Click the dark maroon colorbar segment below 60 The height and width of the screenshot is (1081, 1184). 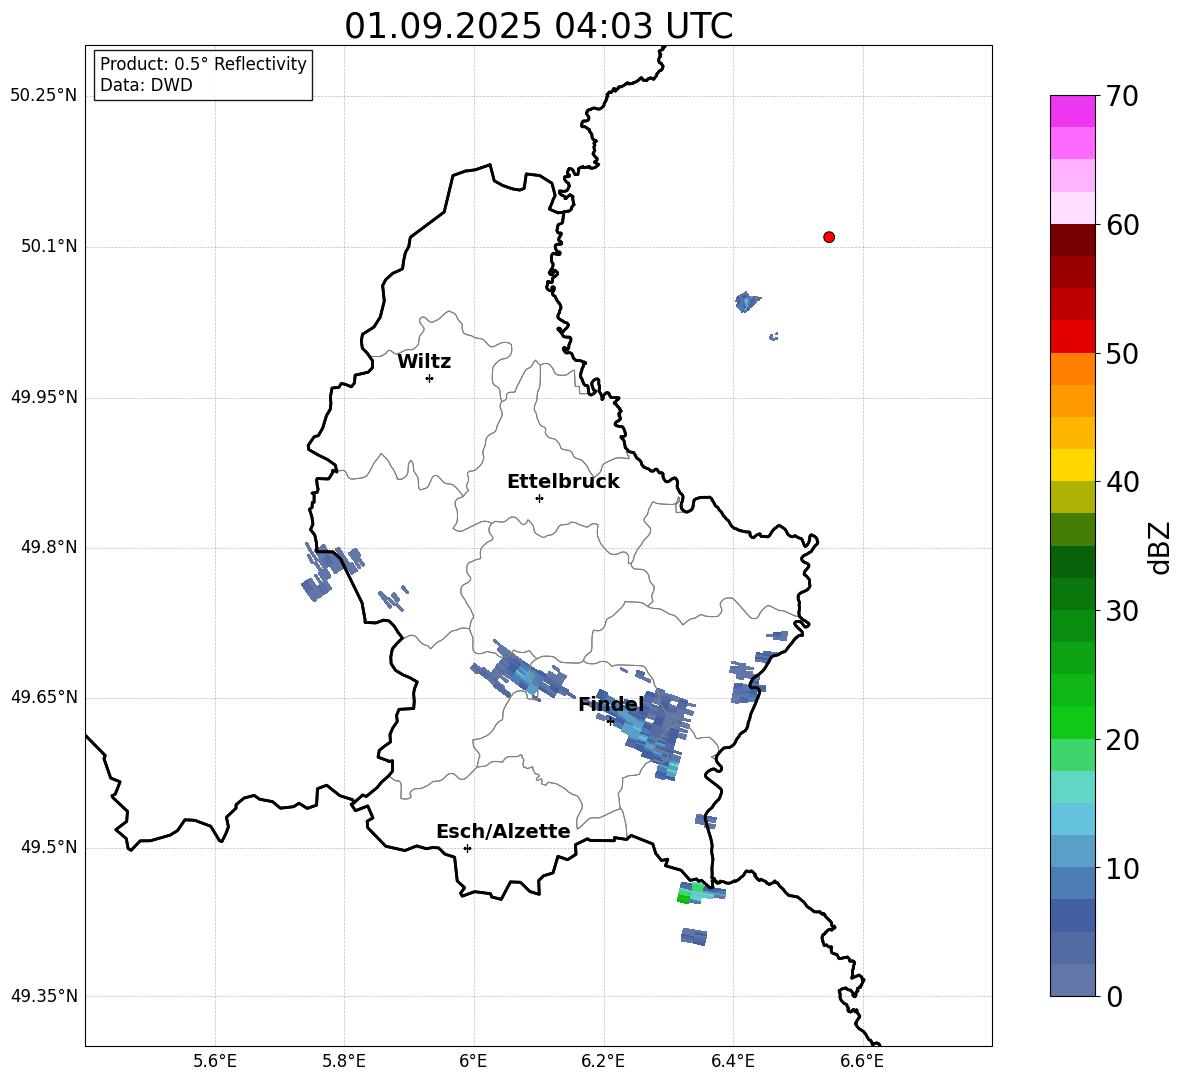1073,240
